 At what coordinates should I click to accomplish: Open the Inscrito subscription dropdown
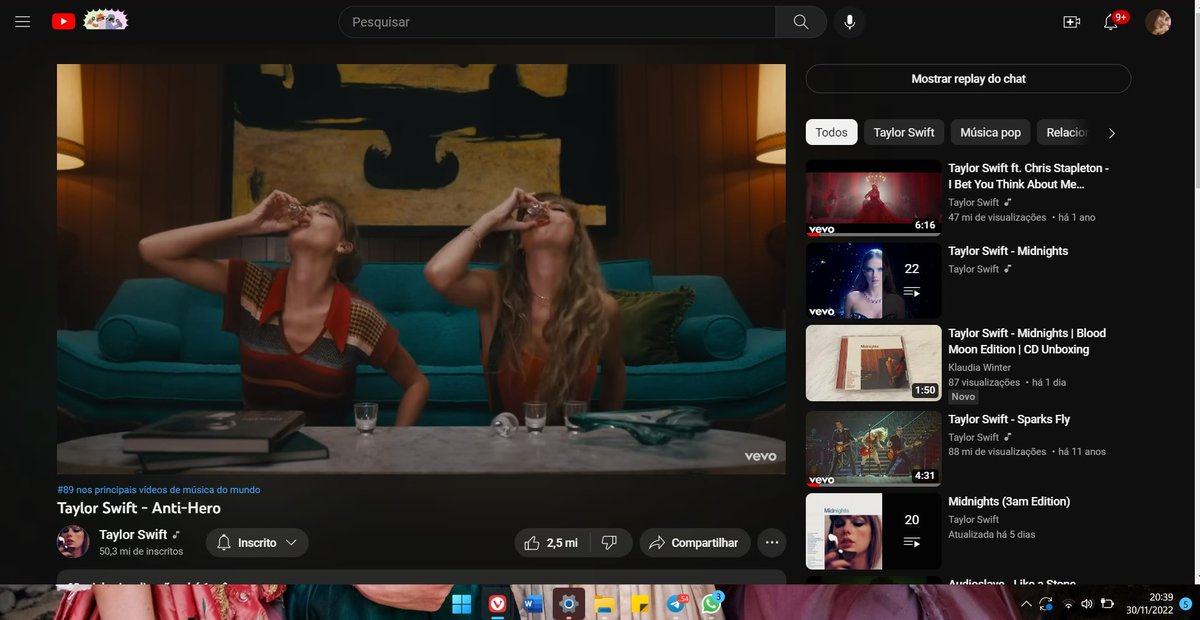tap(257, 542)
